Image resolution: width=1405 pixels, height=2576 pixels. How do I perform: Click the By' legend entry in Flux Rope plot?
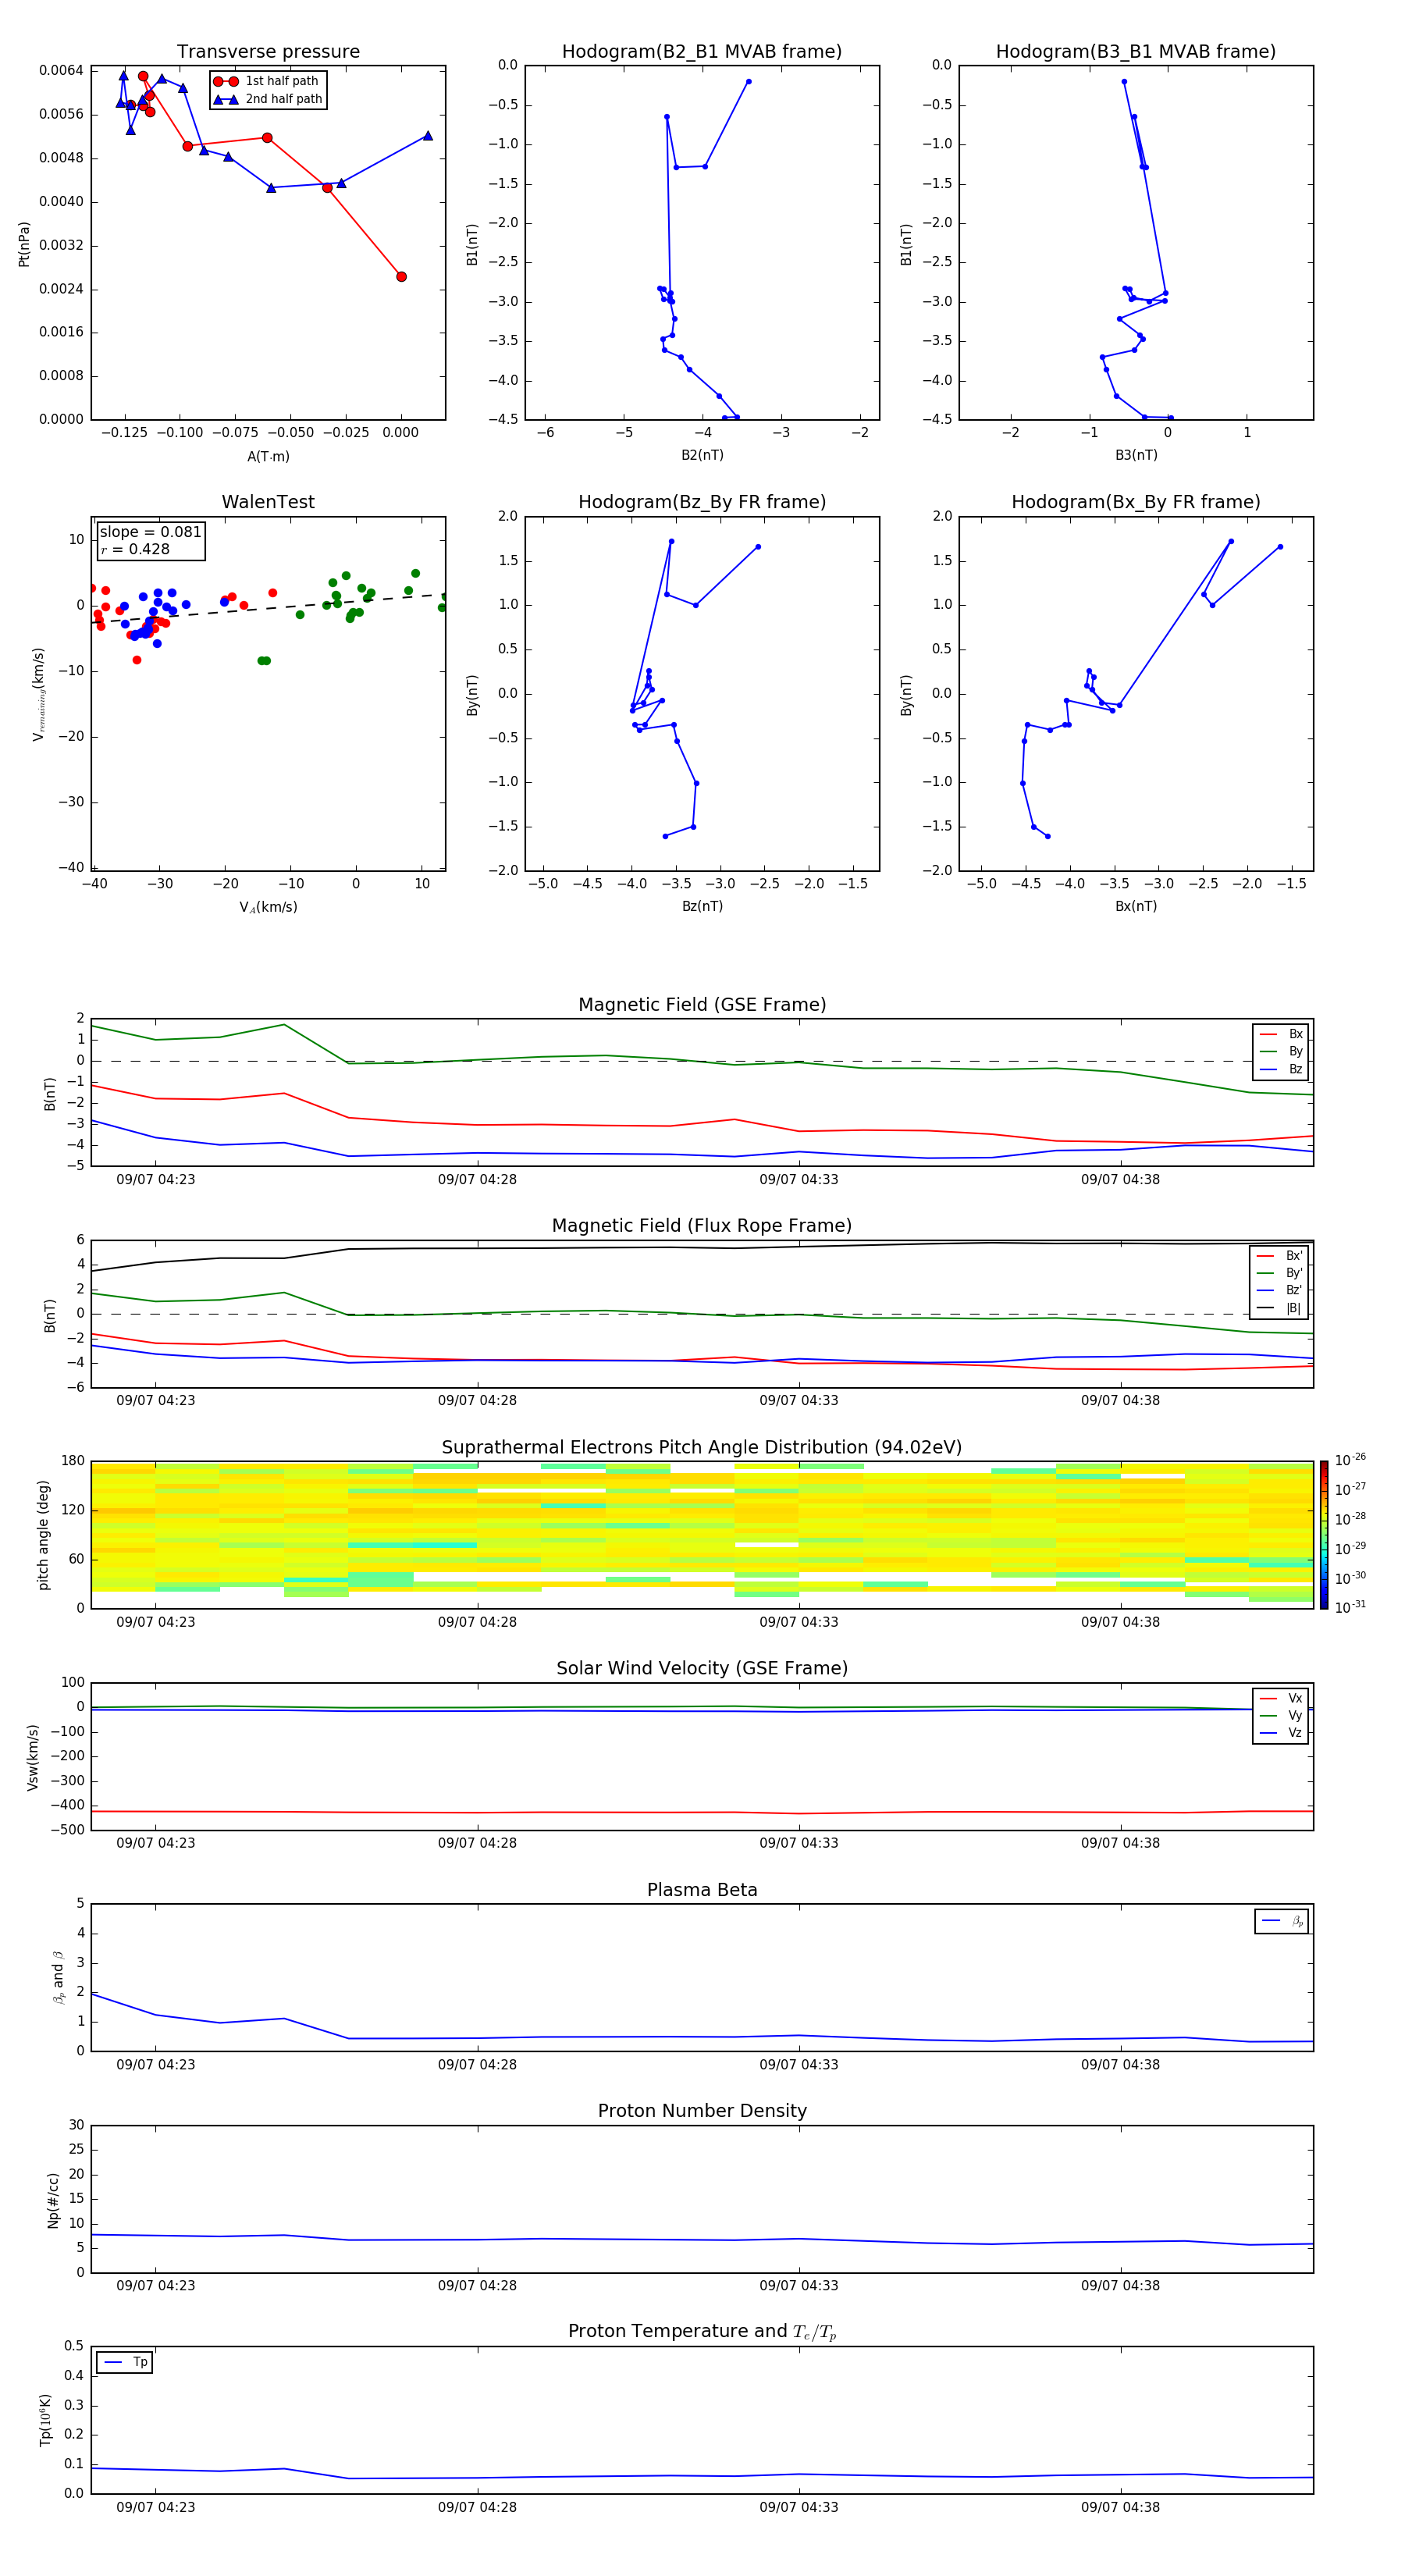point(1280,1274)
